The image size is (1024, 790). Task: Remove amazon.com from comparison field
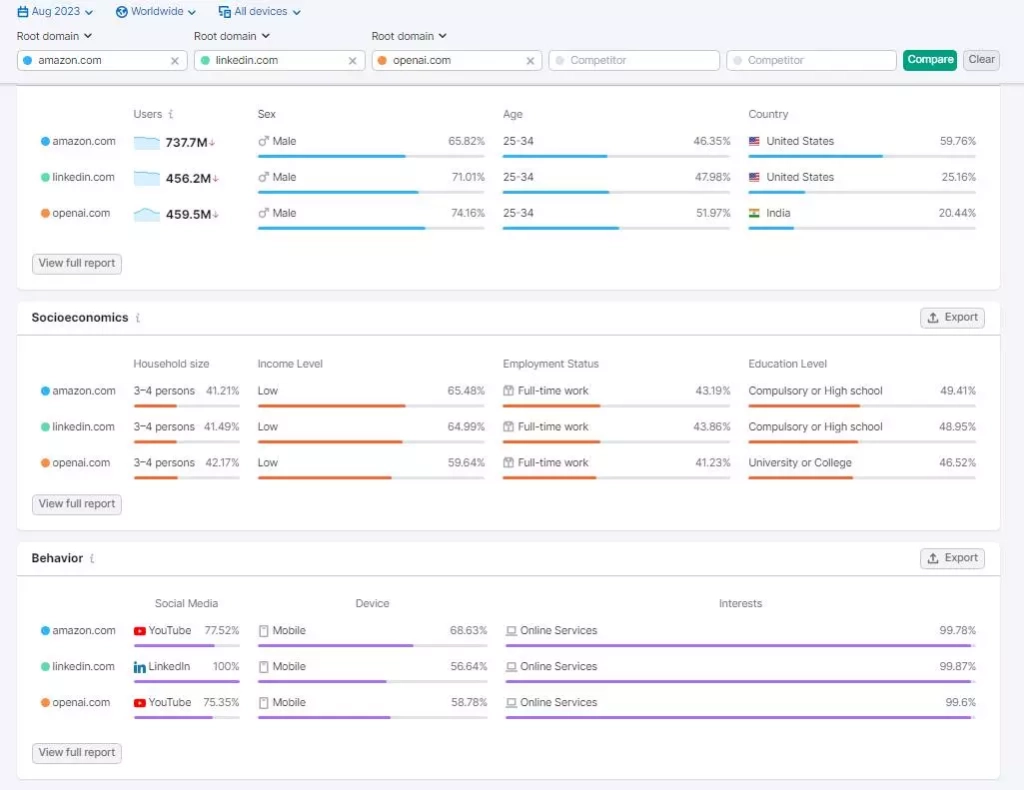tap(175, 61)
